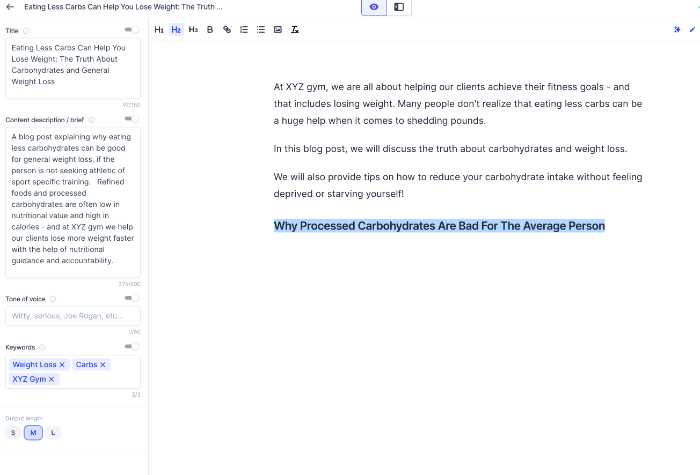Insert a hyperlink with link icon

[x=227, y=30]
